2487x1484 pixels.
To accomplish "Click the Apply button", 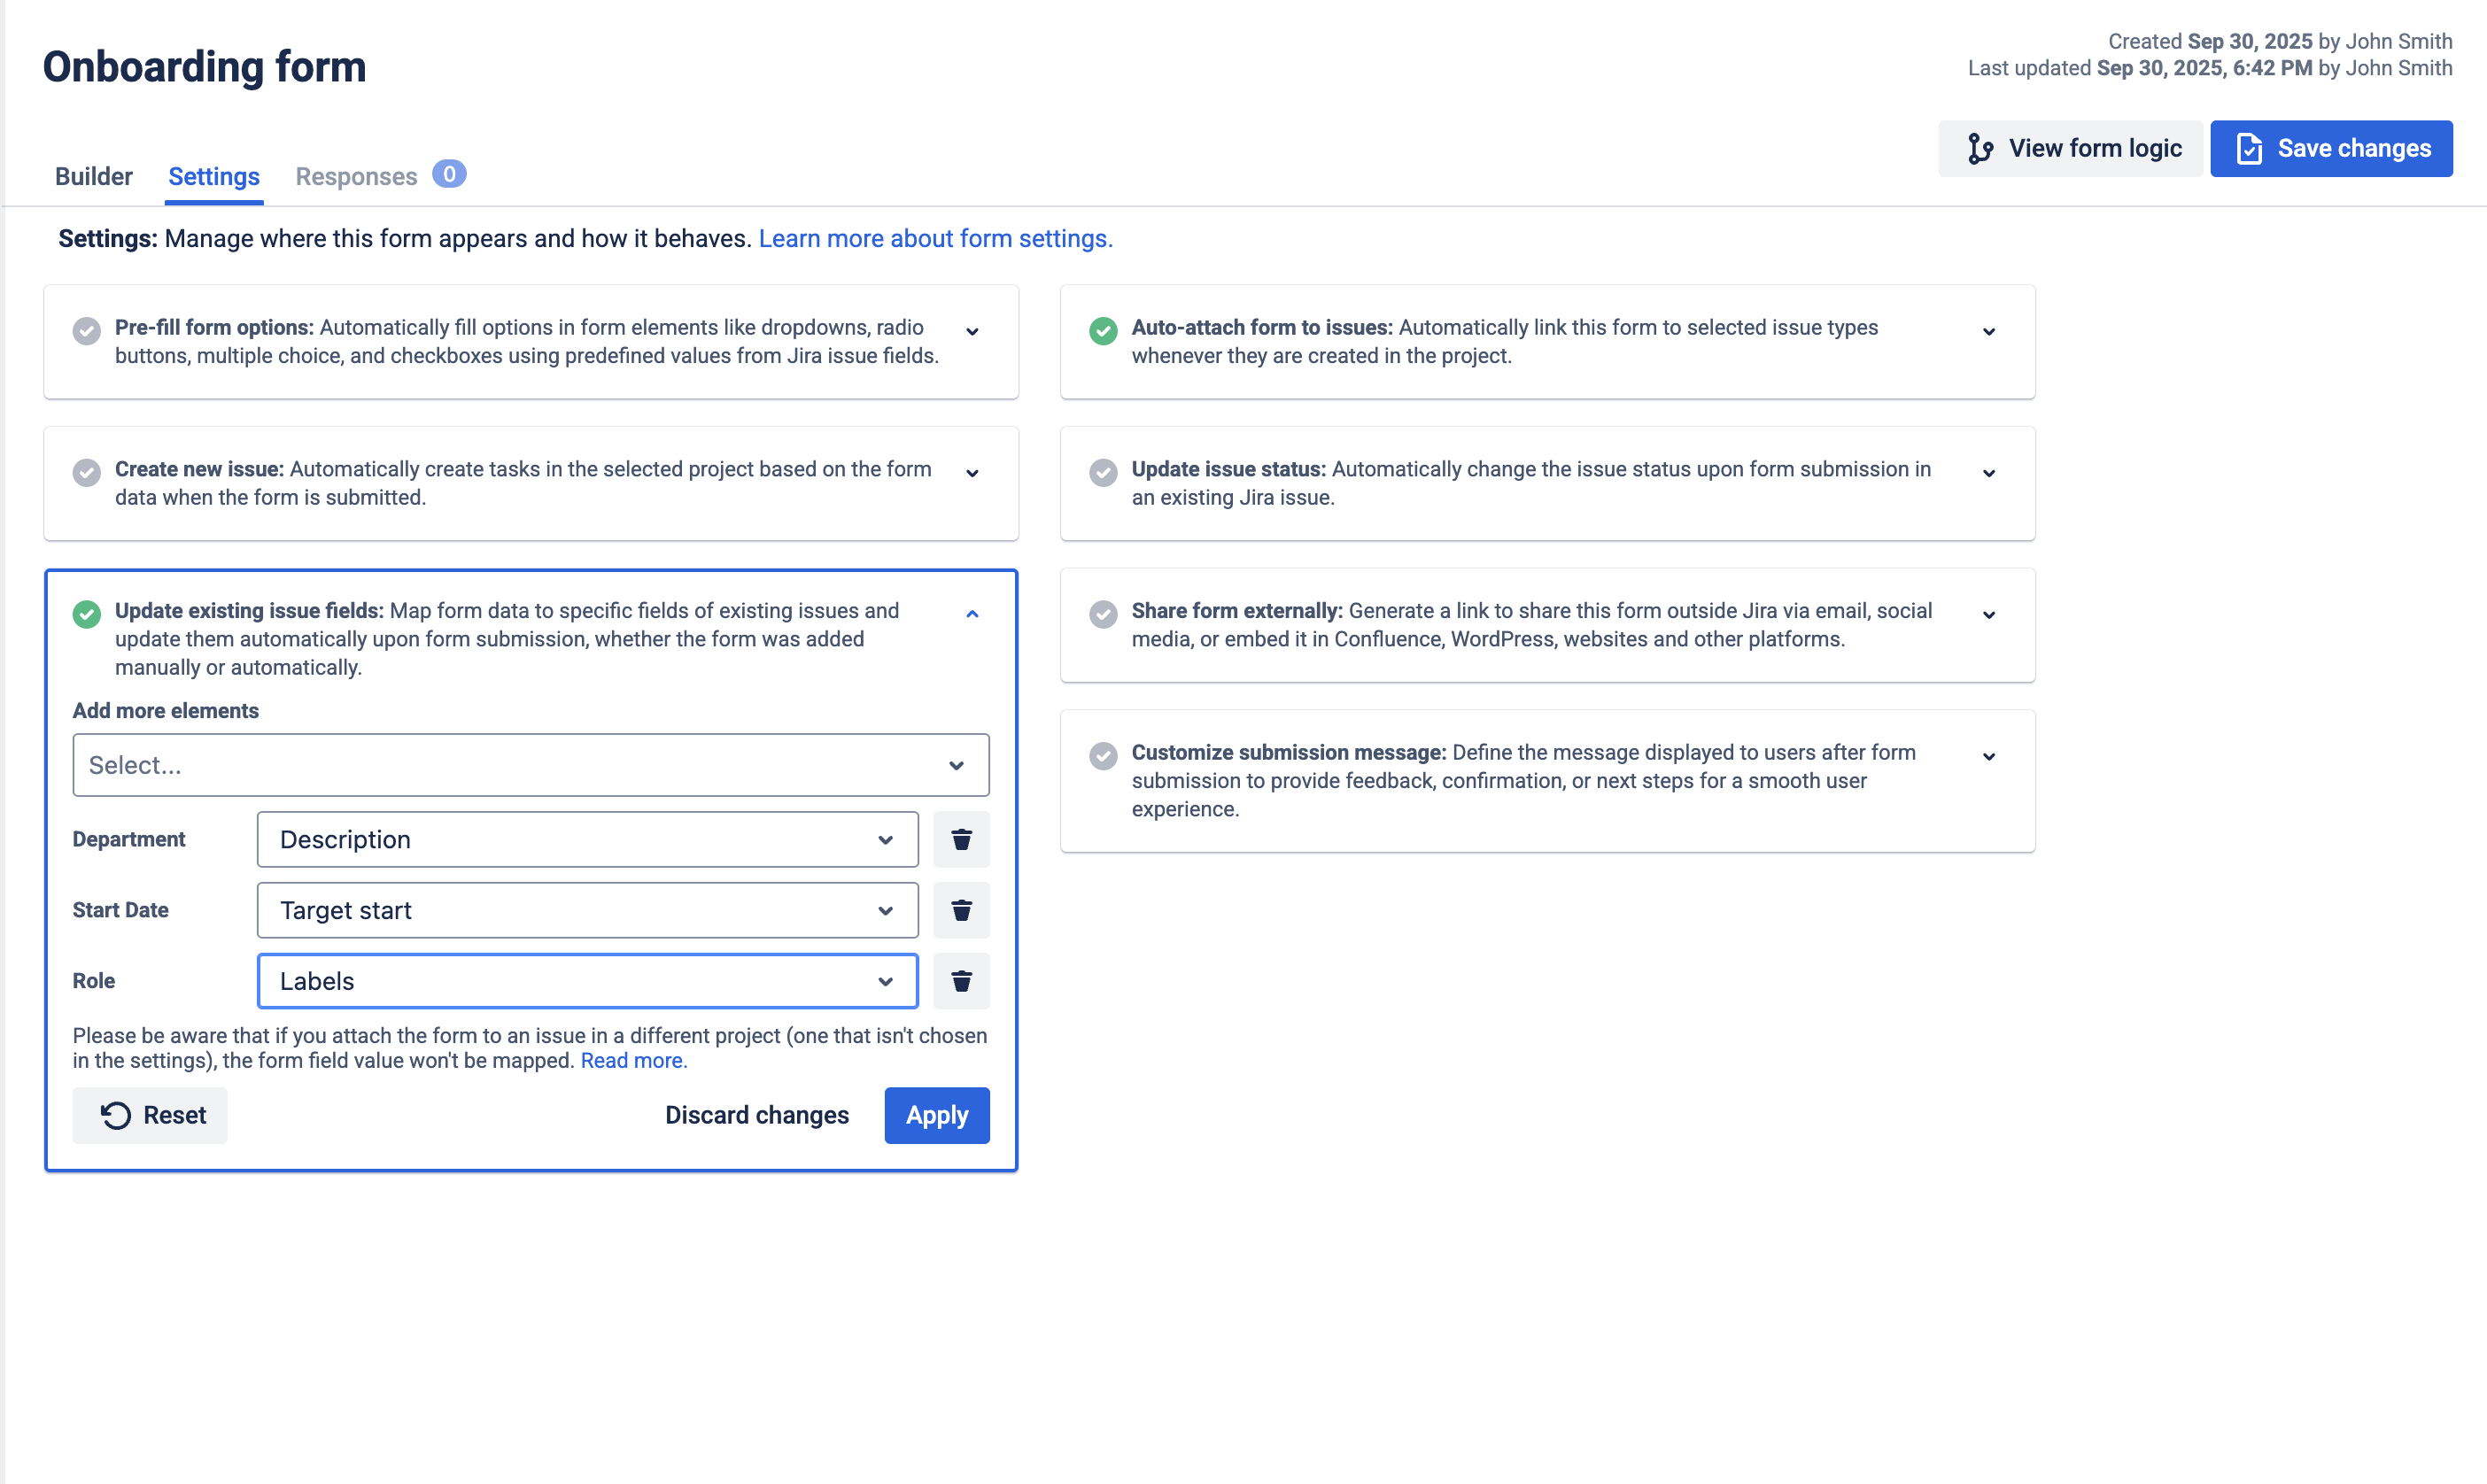I will pos(936,1115).
